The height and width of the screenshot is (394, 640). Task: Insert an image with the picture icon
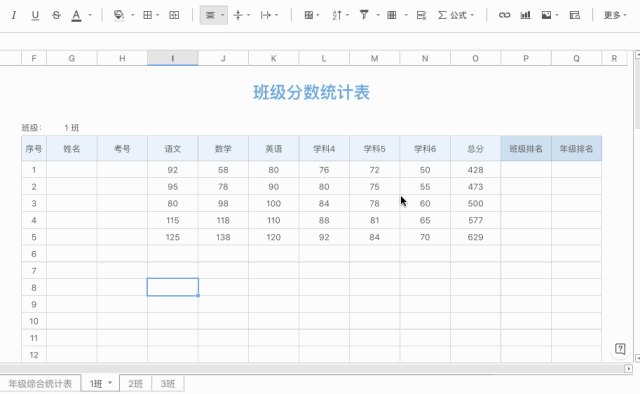[547, 15]
